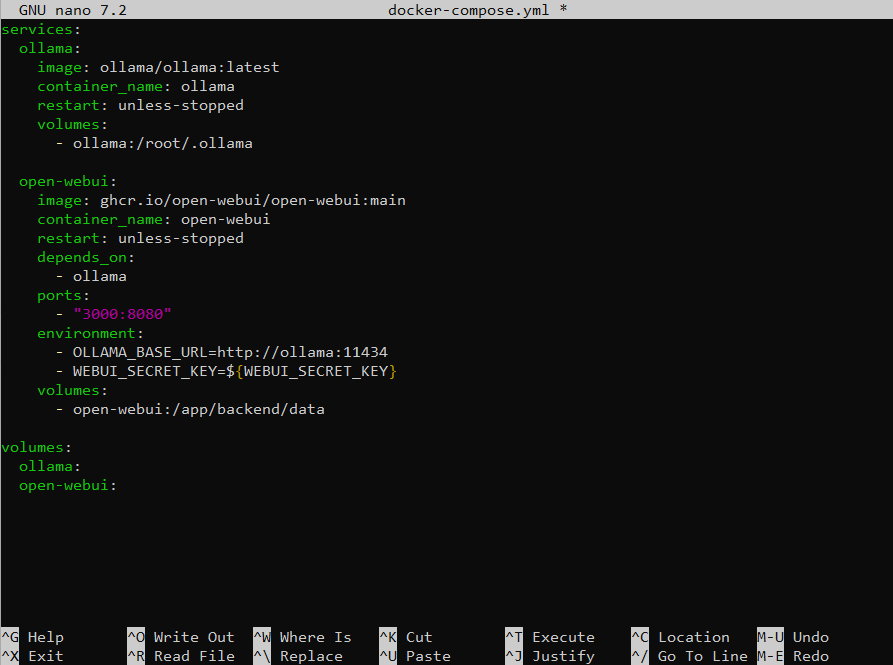Viewport: 893px width, 665px height.
Task: Click the ^O Write Out shortcut
Action: [181, 637]
